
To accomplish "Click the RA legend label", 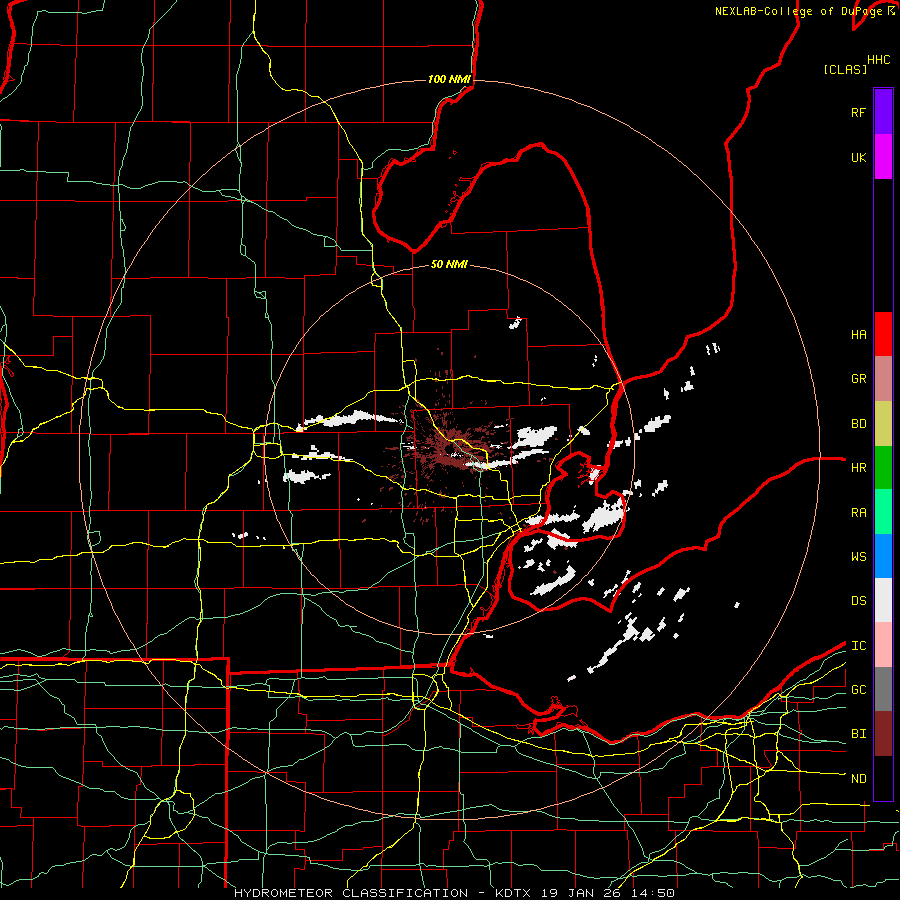I will (x=859, y=513).
